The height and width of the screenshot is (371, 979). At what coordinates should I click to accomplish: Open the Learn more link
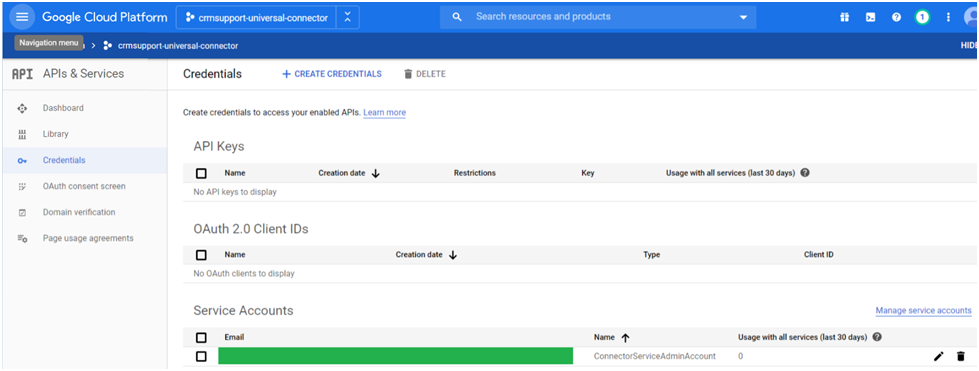point(385,112)
